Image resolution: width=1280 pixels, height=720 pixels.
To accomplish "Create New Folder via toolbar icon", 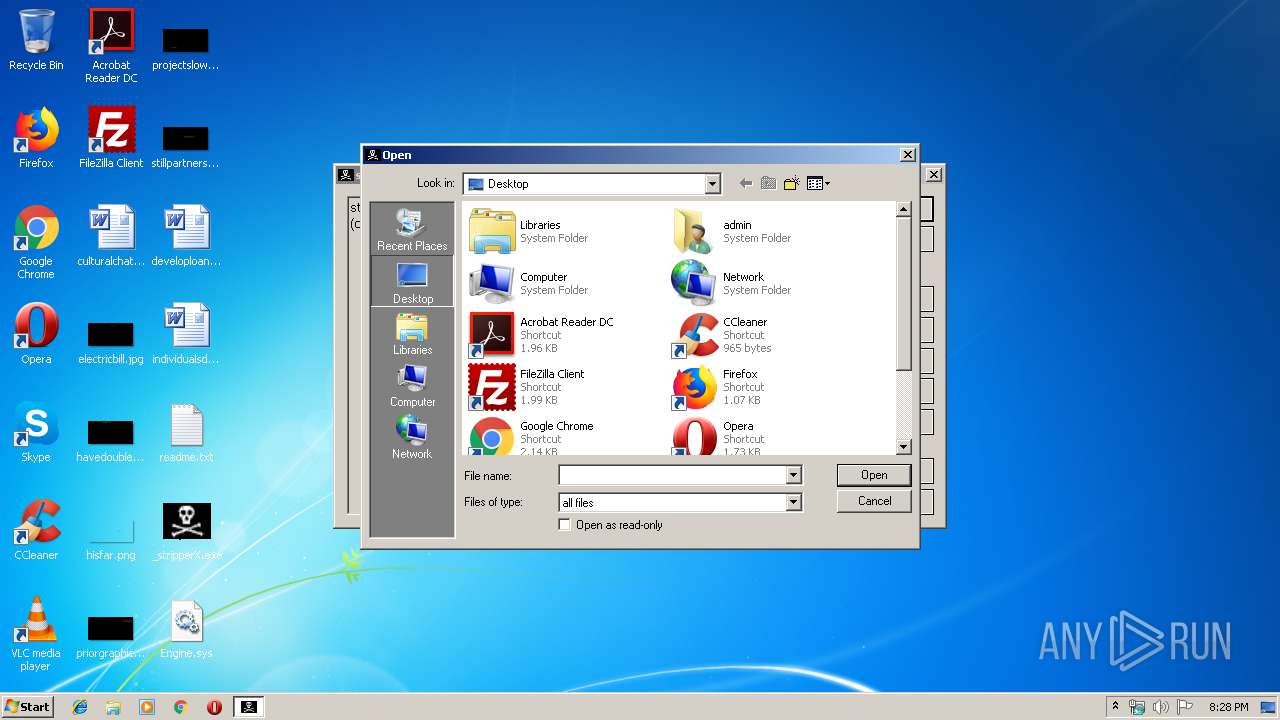I will pyautogui.click(x=791, y=183).
